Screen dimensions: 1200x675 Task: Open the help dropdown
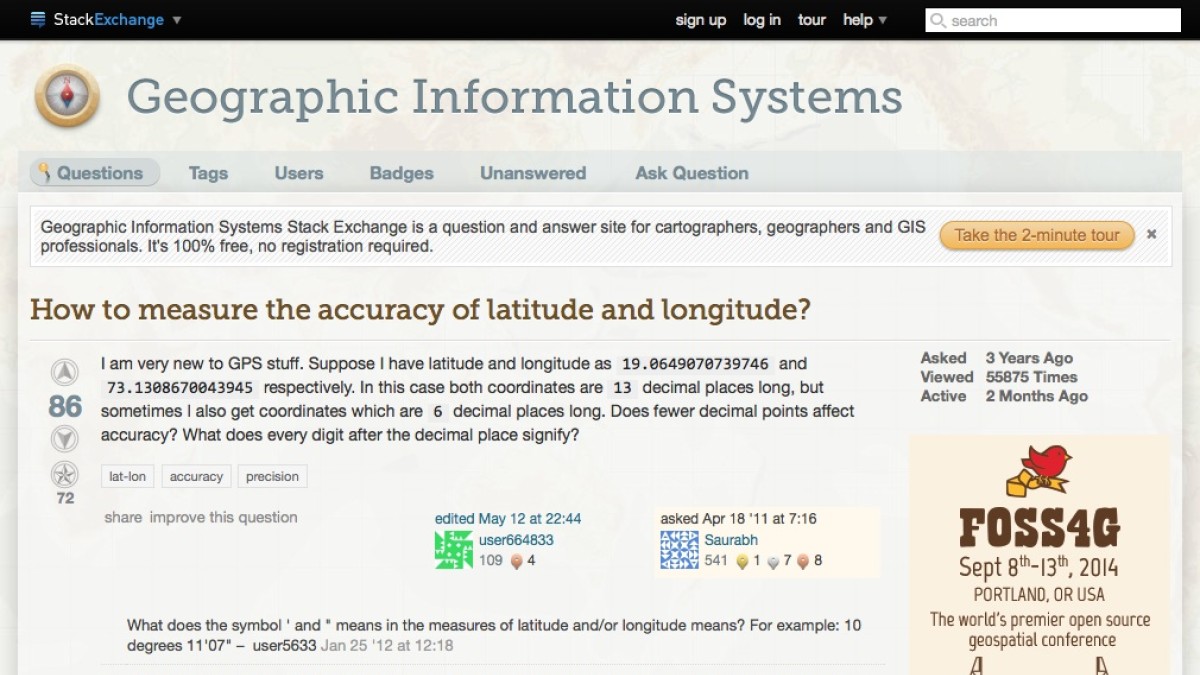coord(862,20)
